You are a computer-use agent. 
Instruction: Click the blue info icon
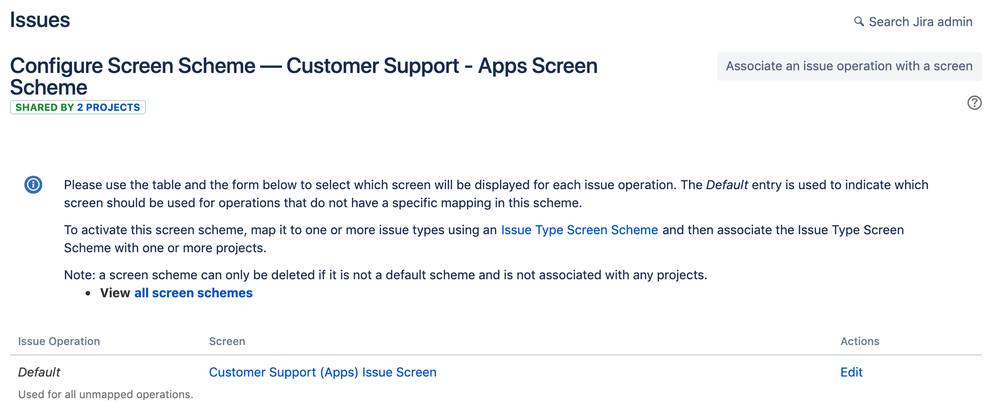coord(33,185)
